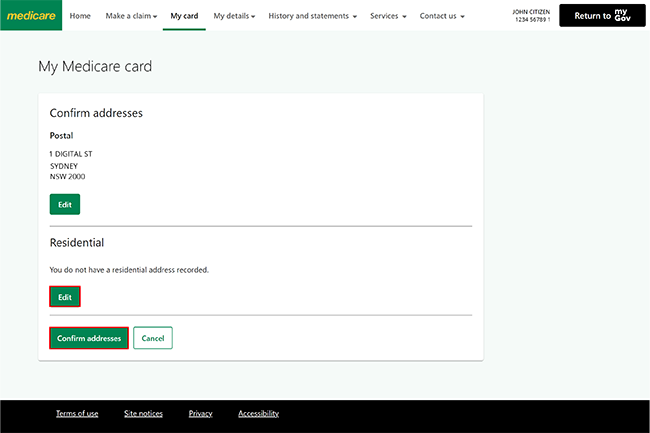Expand the Services dropdown
The width and height of the screenshot is (650, 433).
point(388,16)
